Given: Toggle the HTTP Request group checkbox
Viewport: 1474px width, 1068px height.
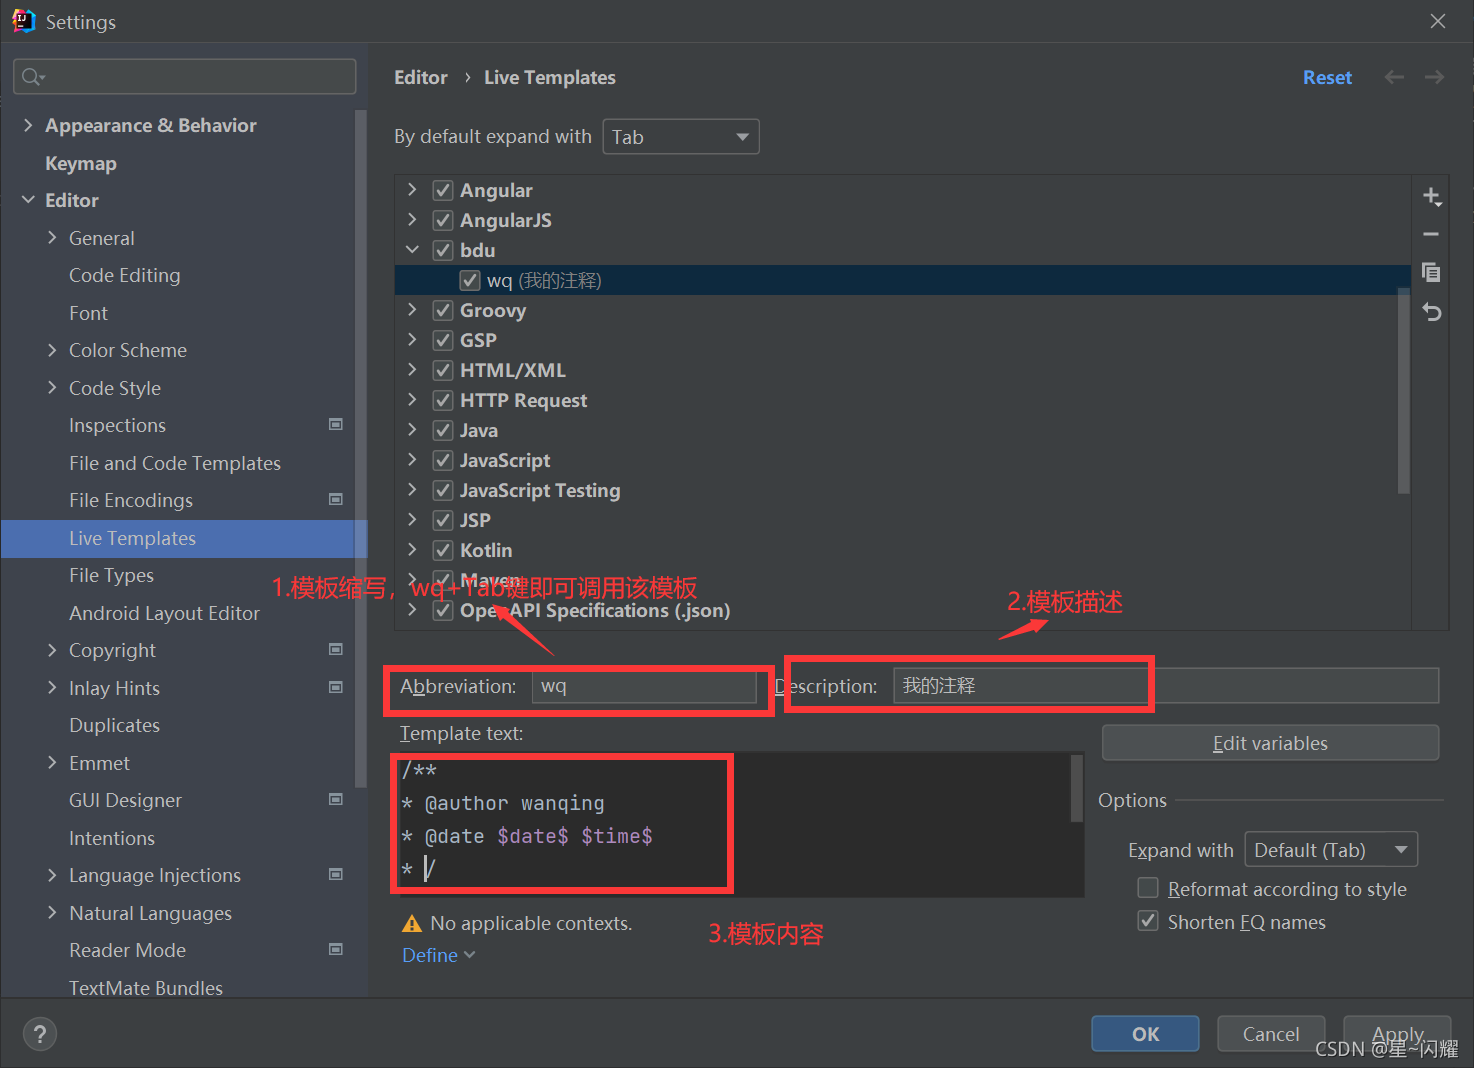Looking at the screenshot, I should click(x=443, y=400).
